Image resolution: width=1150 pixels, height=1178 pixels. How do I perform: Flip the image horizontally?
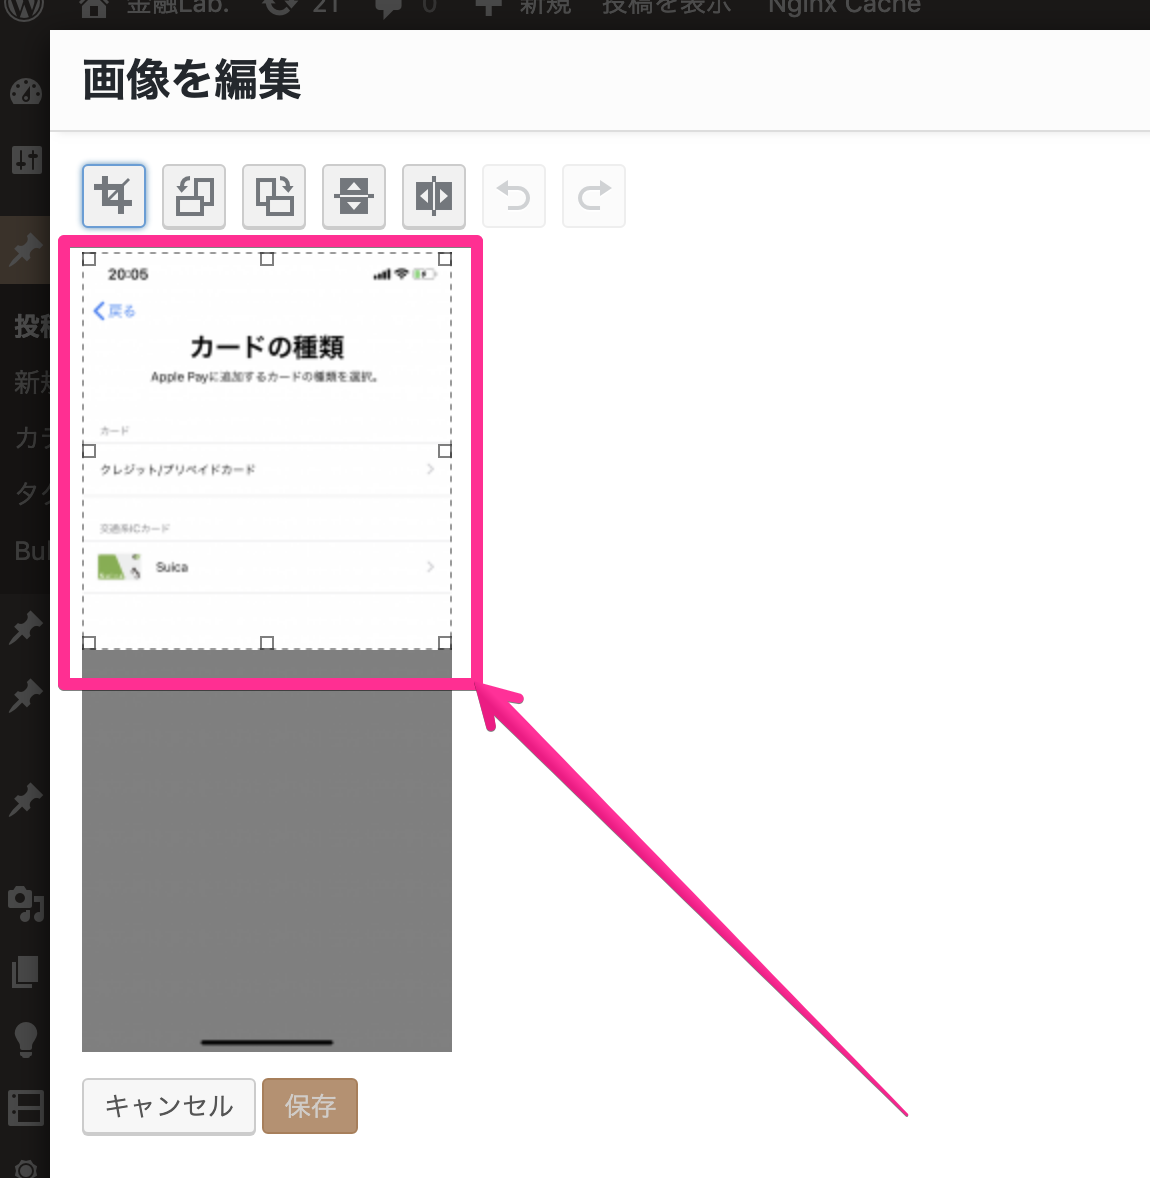(433, 196)
